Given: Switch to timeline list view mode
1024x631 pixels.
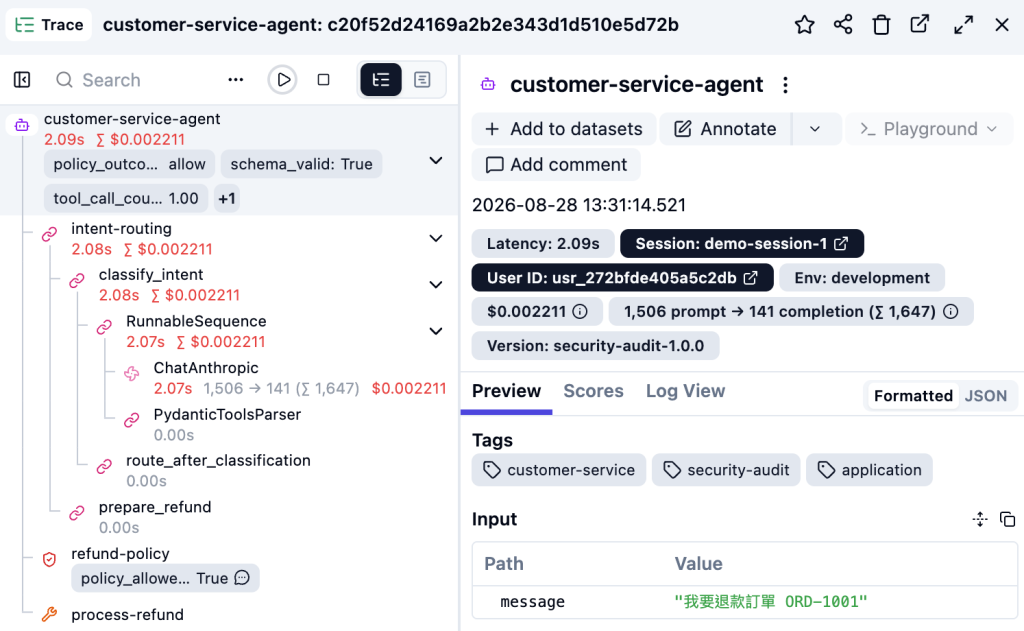Looking at the screenshot, I should pos(423,80).
